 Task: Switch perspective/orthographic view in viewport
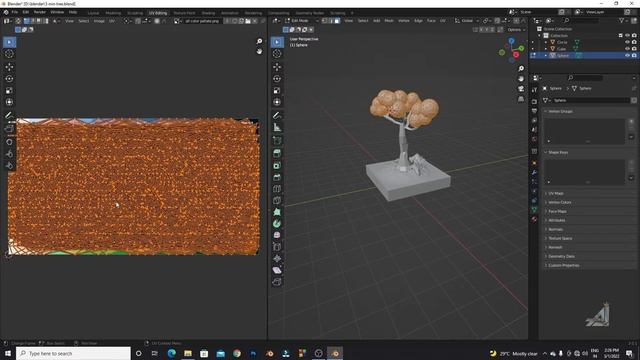[x=521, y=99]
